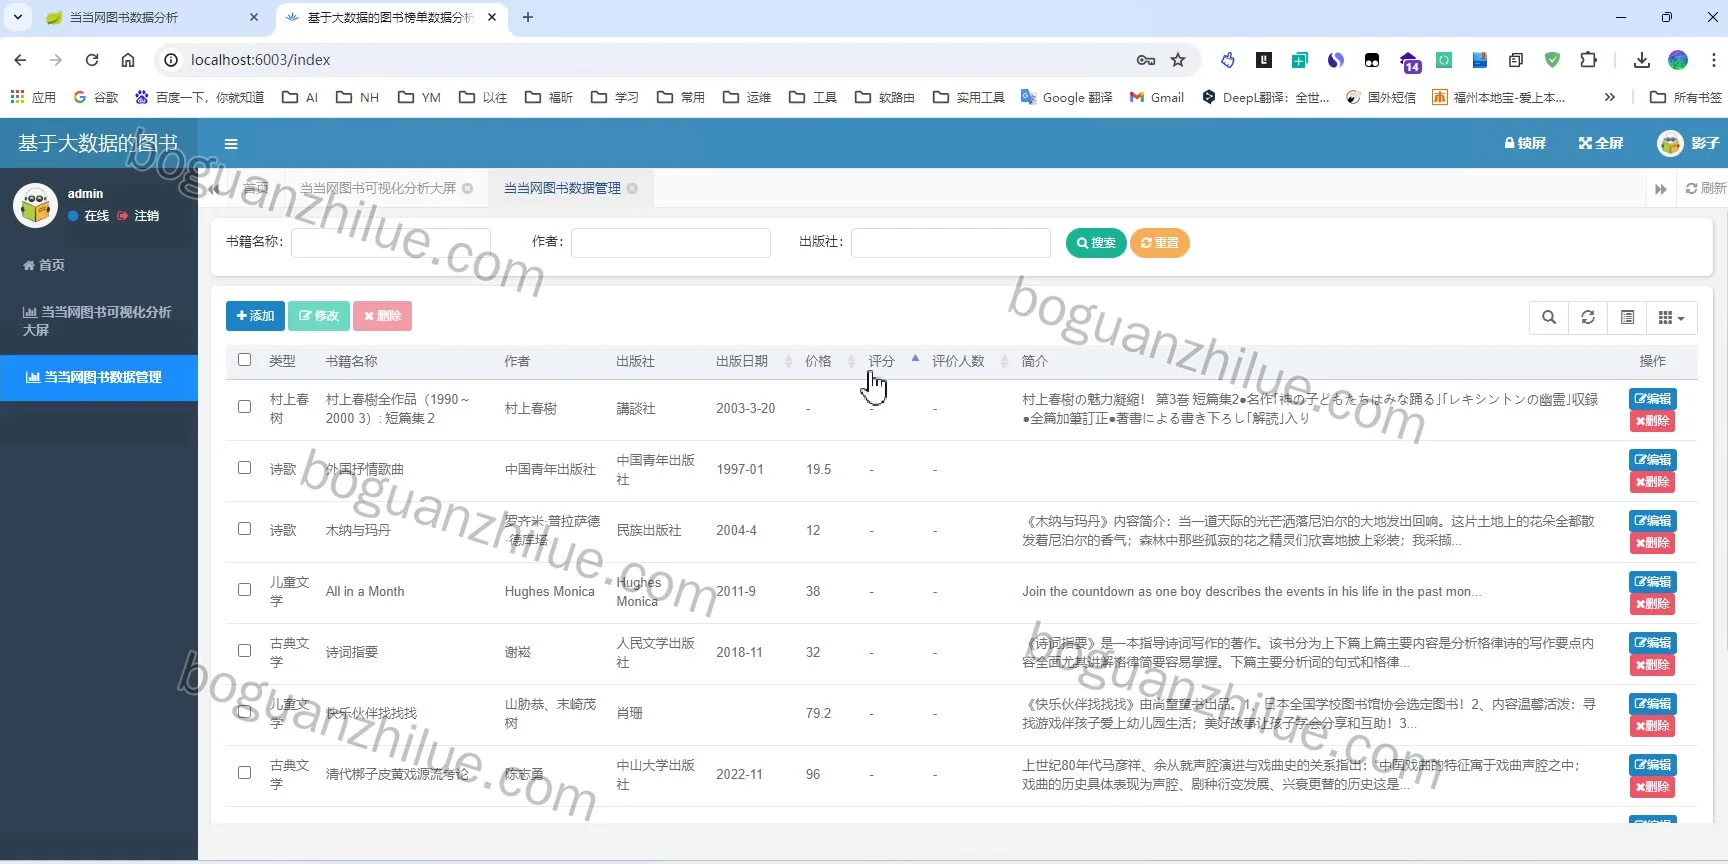Click 编辑 for the 诗词指要 row

(x=1652, y=643)
